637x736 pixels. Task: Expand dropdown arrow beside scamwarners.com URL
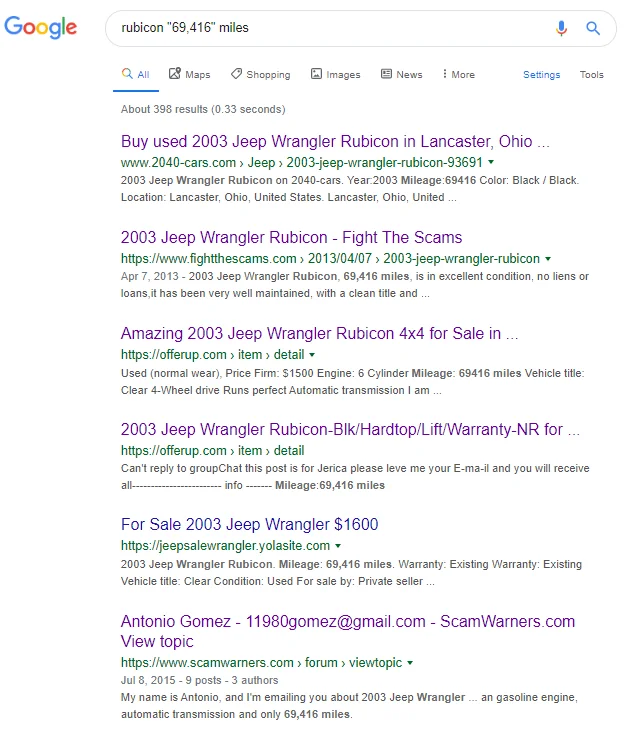pos(410,663)
